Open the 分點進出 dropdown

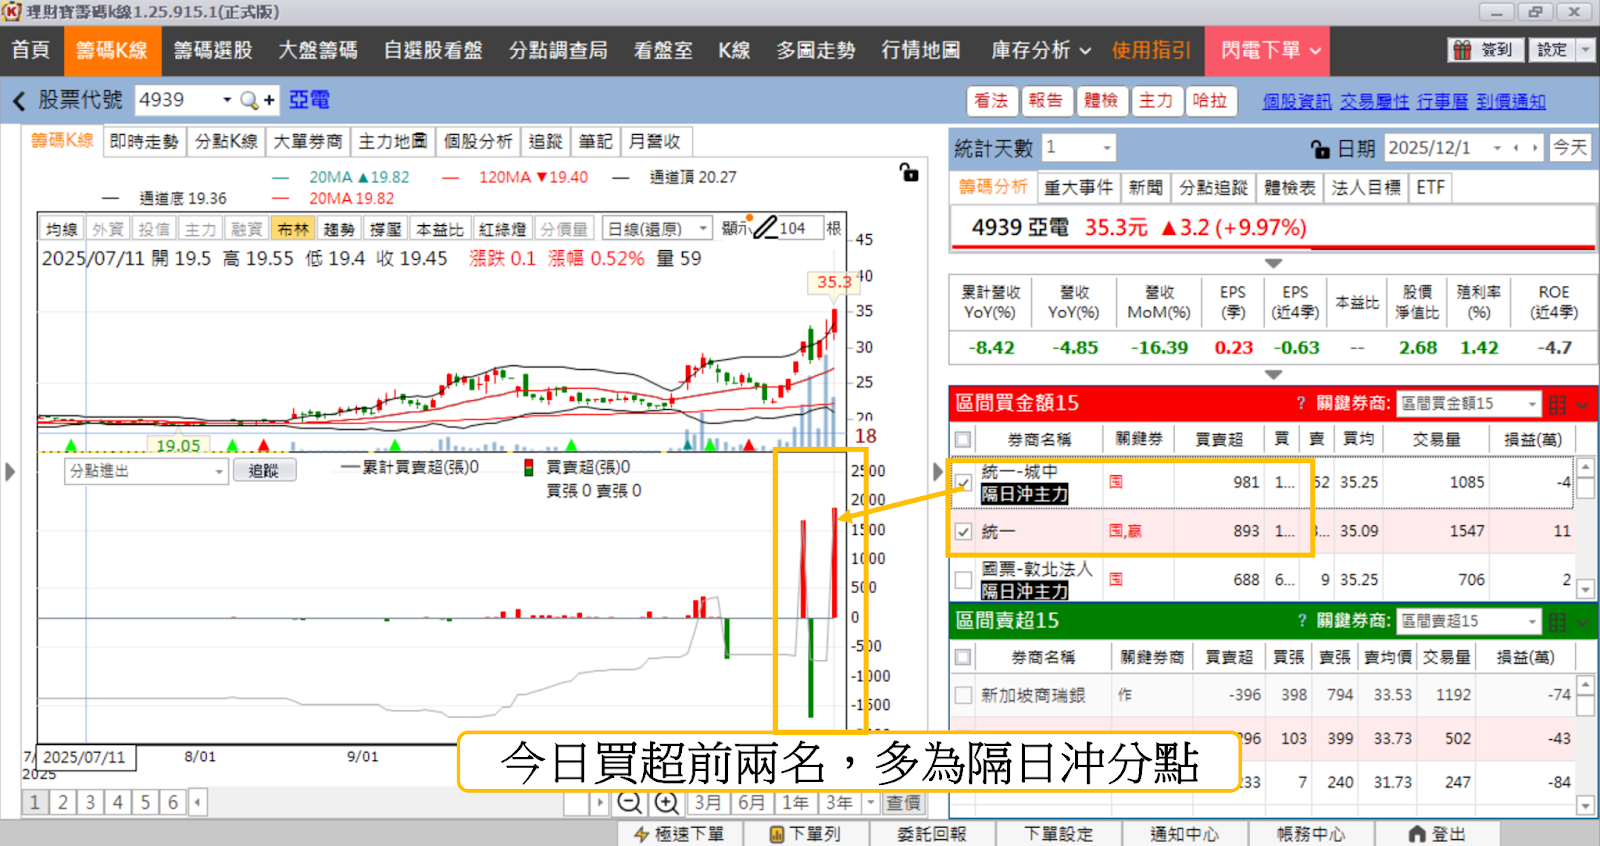(x=219, y=470)
